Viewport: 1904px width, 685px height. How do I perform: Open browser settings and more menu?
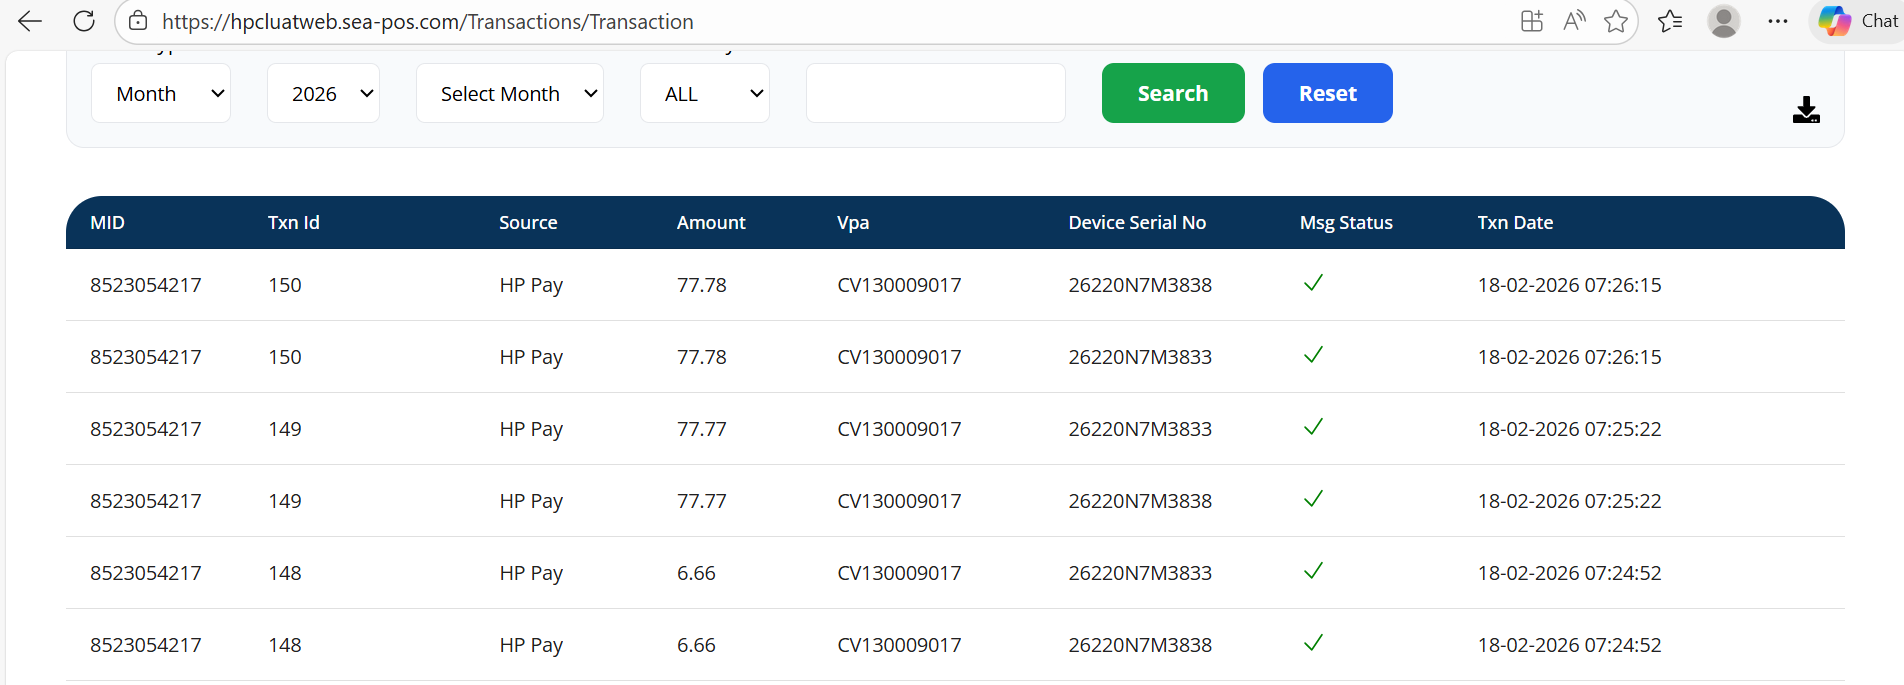[1777, 21]
